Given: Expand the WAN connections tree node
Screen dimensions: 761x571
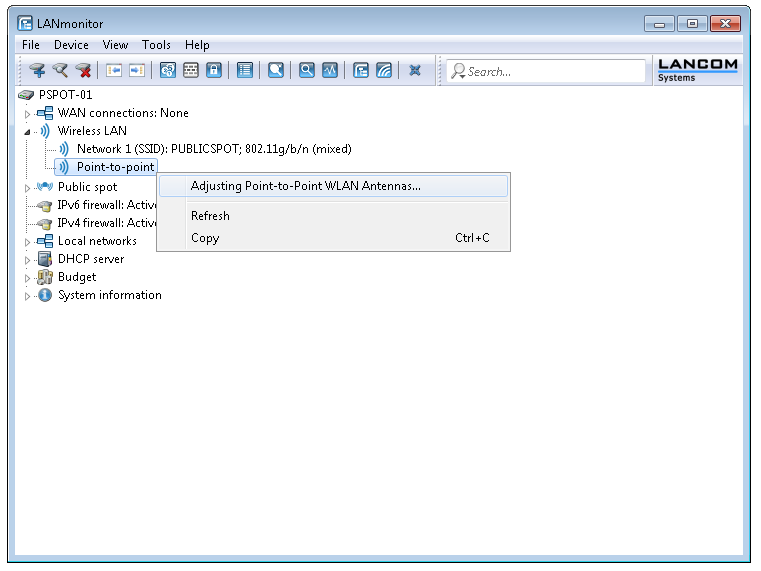Looking at the screenshot, I should (28, 114).
